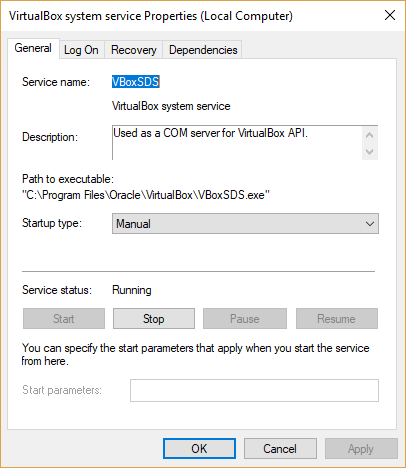The width and height of the screenshot is (406, 468).
Task: Click the disabled Start service button
Action: 64,319
